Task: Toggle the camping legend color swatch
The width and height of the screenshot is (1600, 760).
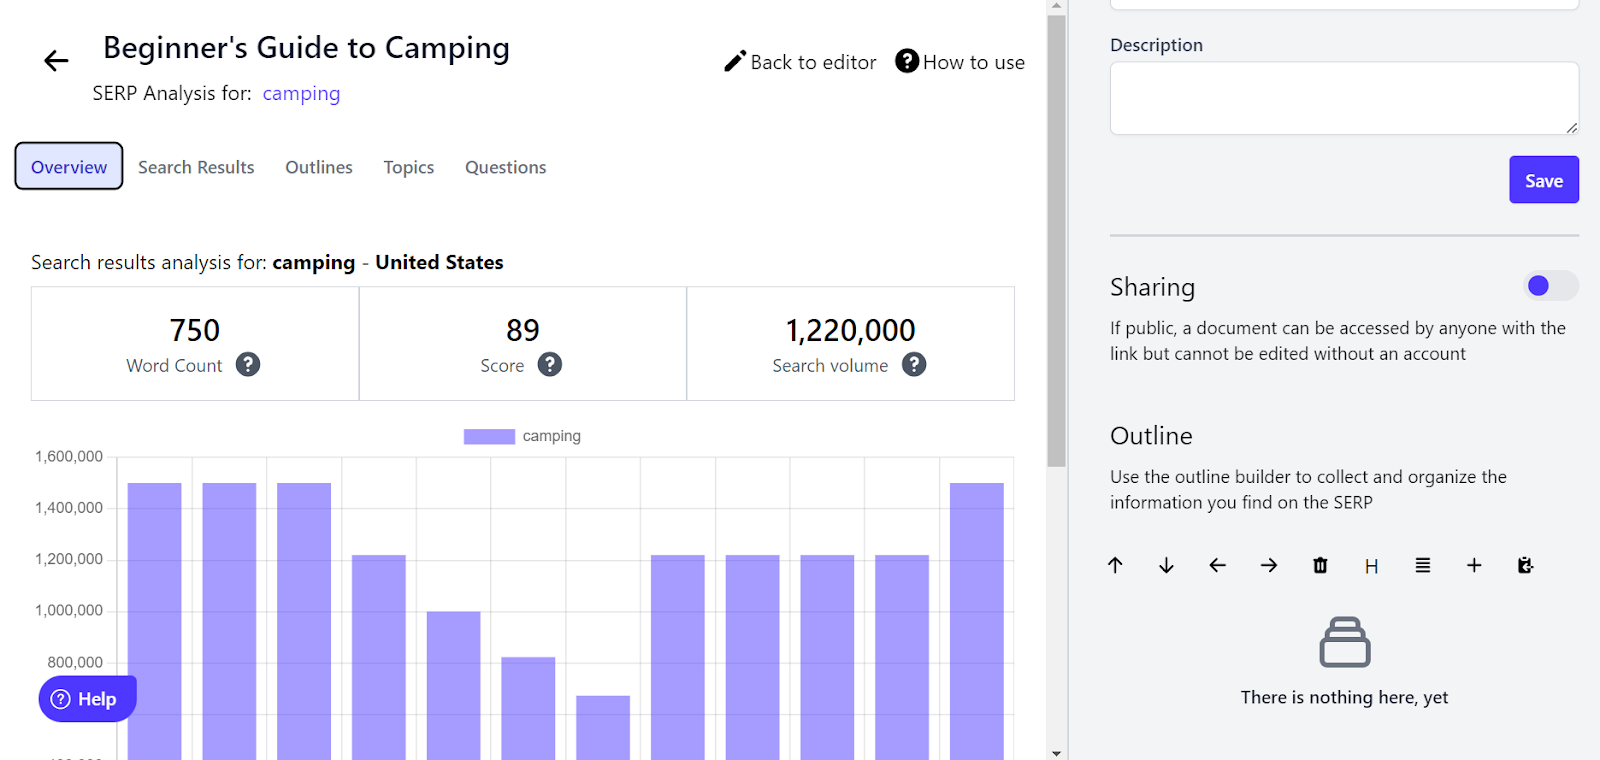Action: (x=489, y=436)
